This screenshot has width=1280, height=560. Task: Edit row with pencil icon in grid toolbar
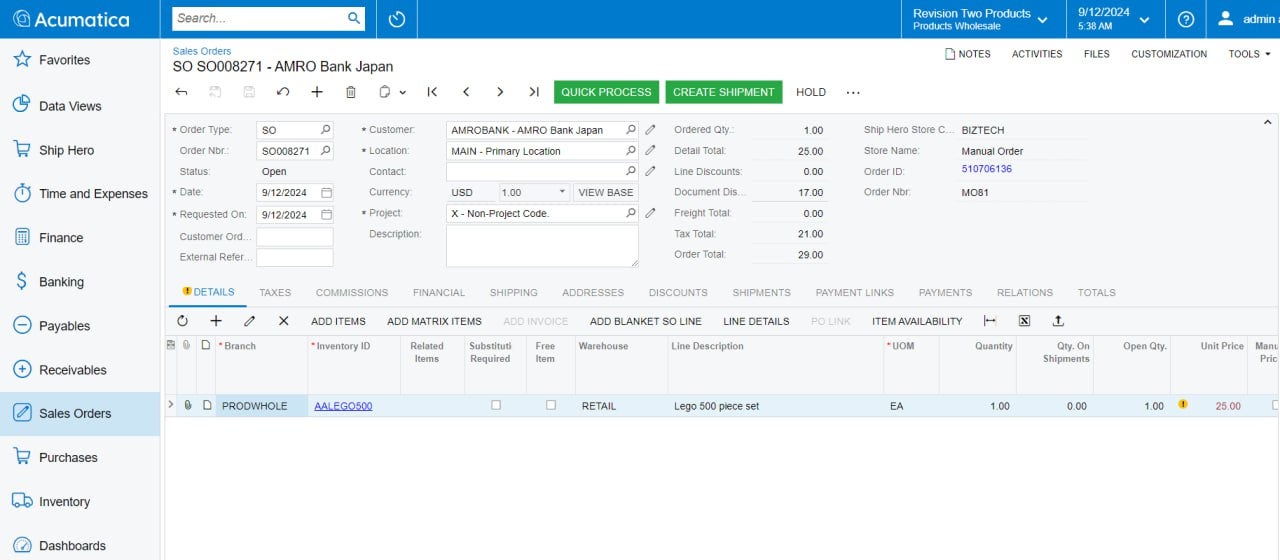(250, 321)
